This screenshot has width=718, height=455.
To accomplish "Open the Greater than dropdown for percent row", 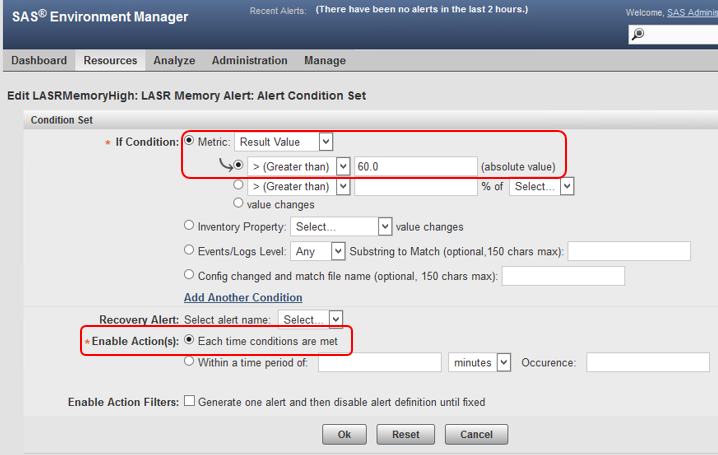I will pyautogui.click(x=299, y=186).
